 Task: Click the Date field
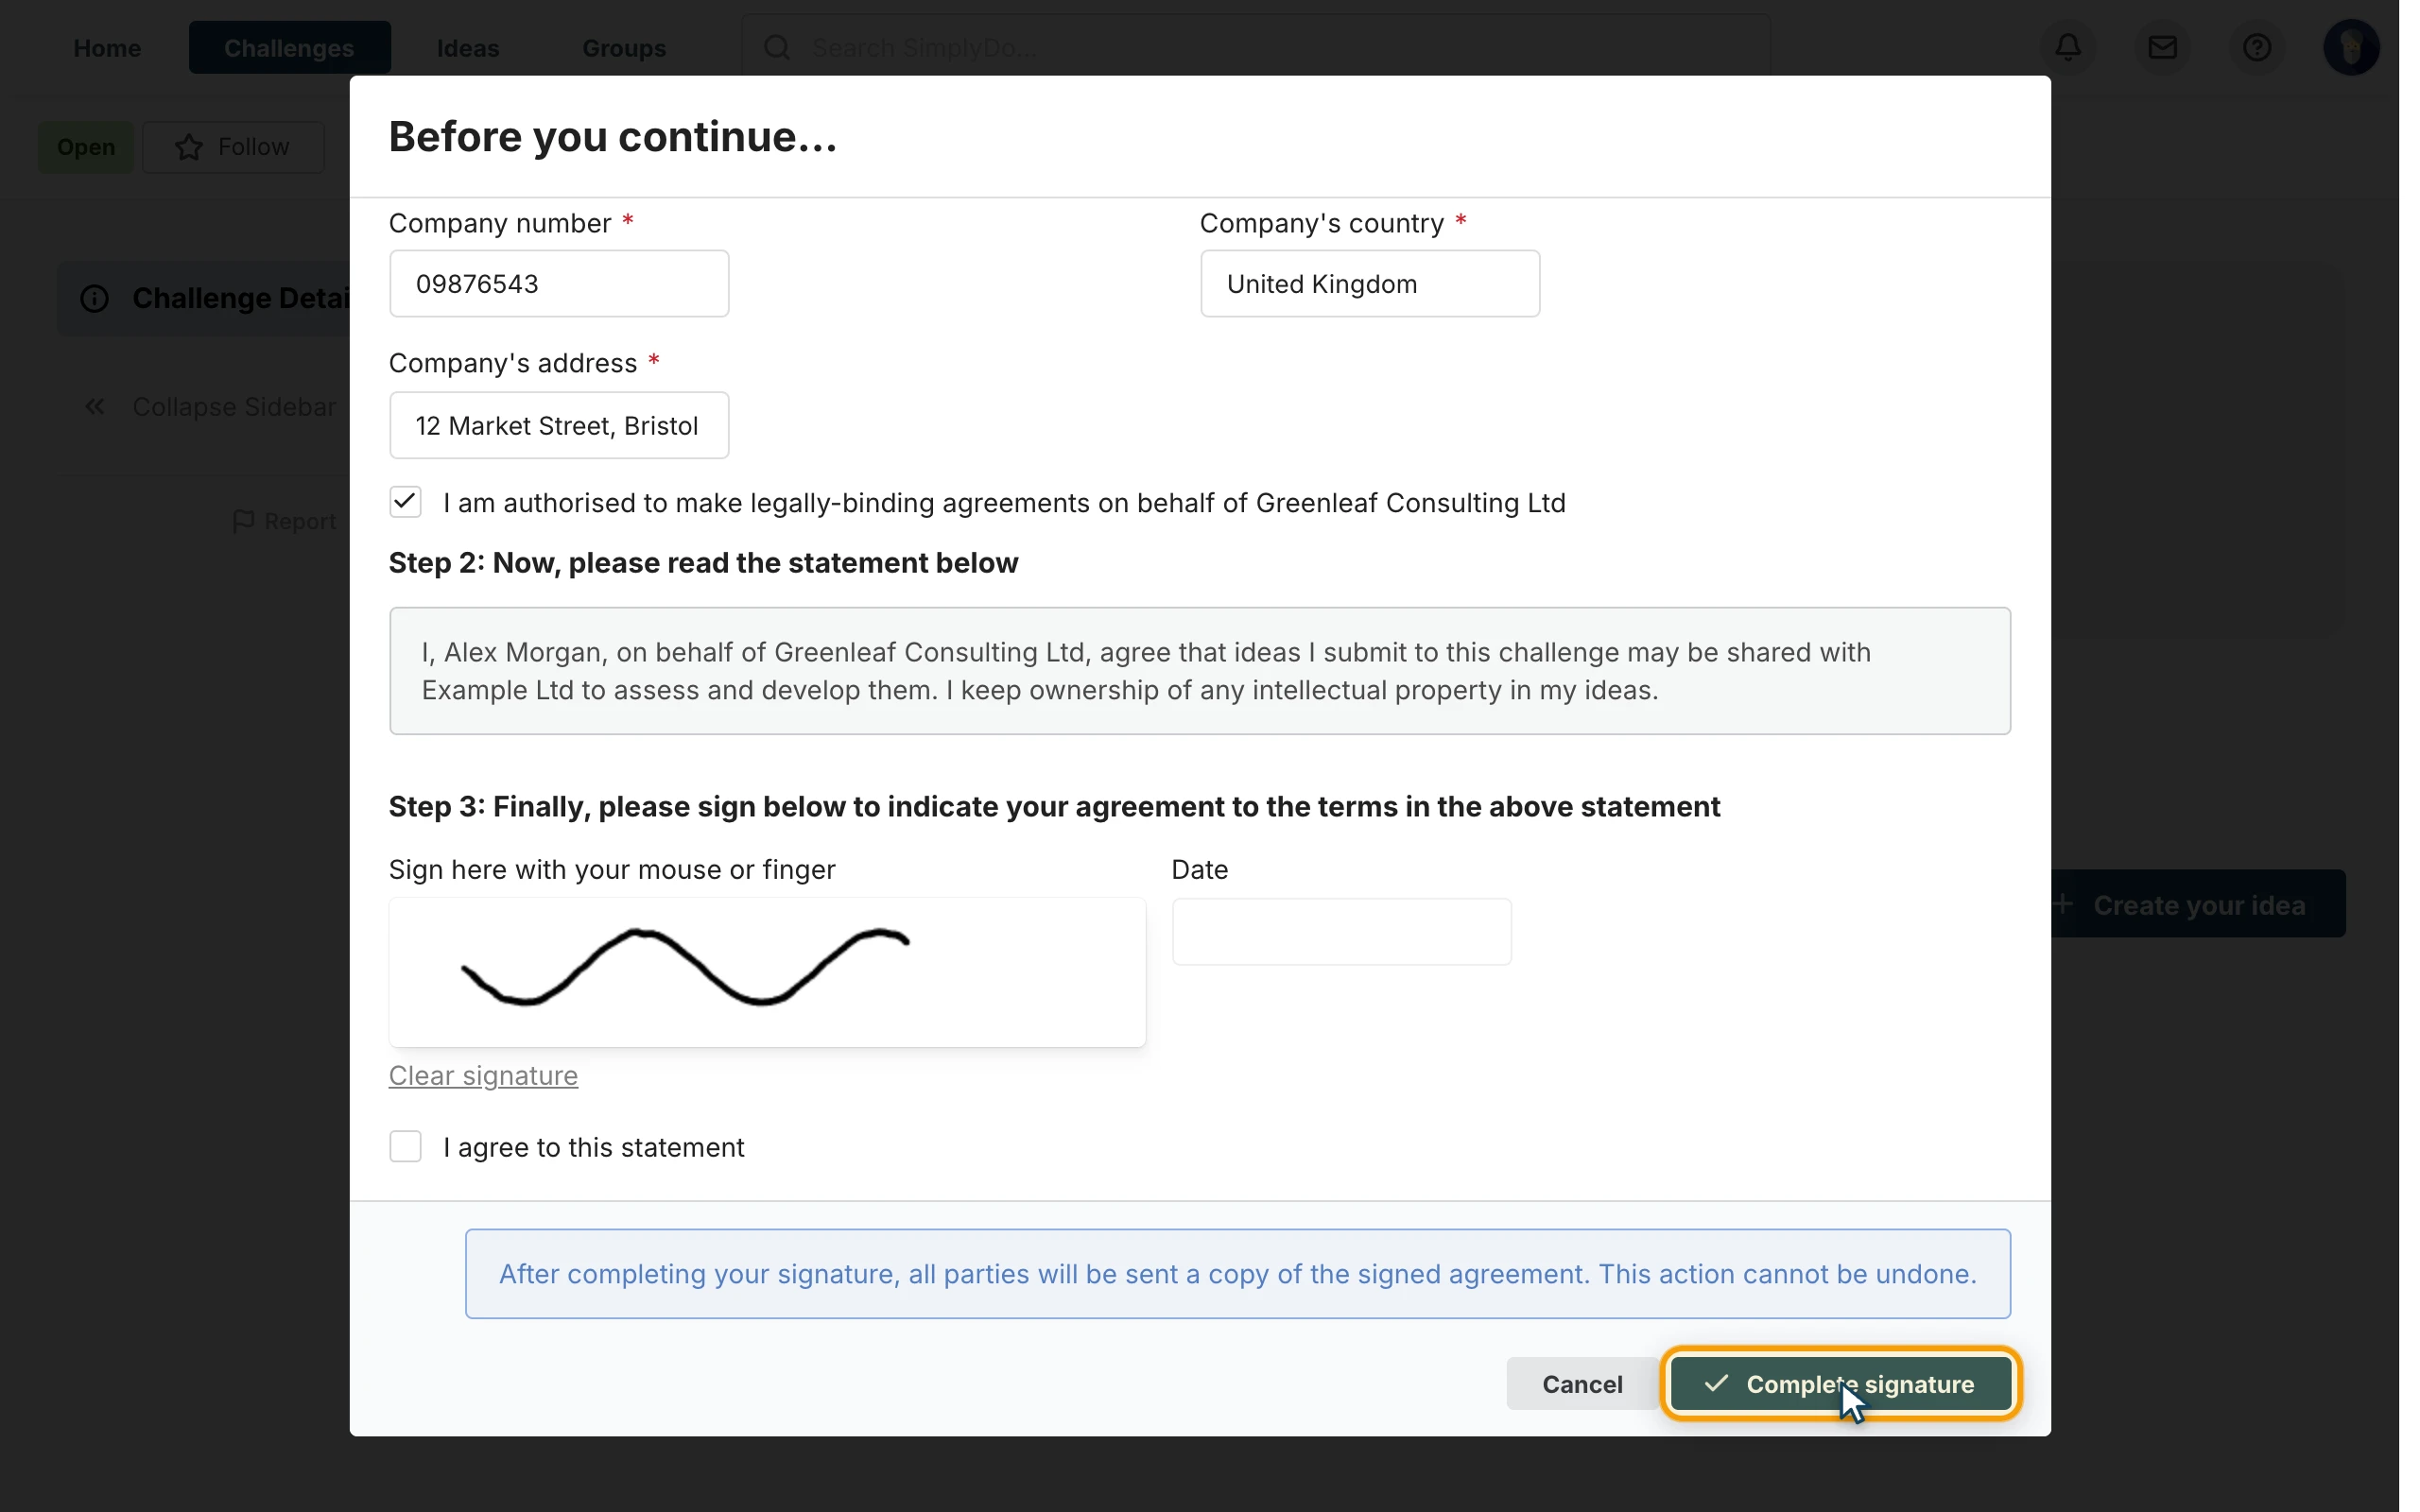[x=1341, y=931]
